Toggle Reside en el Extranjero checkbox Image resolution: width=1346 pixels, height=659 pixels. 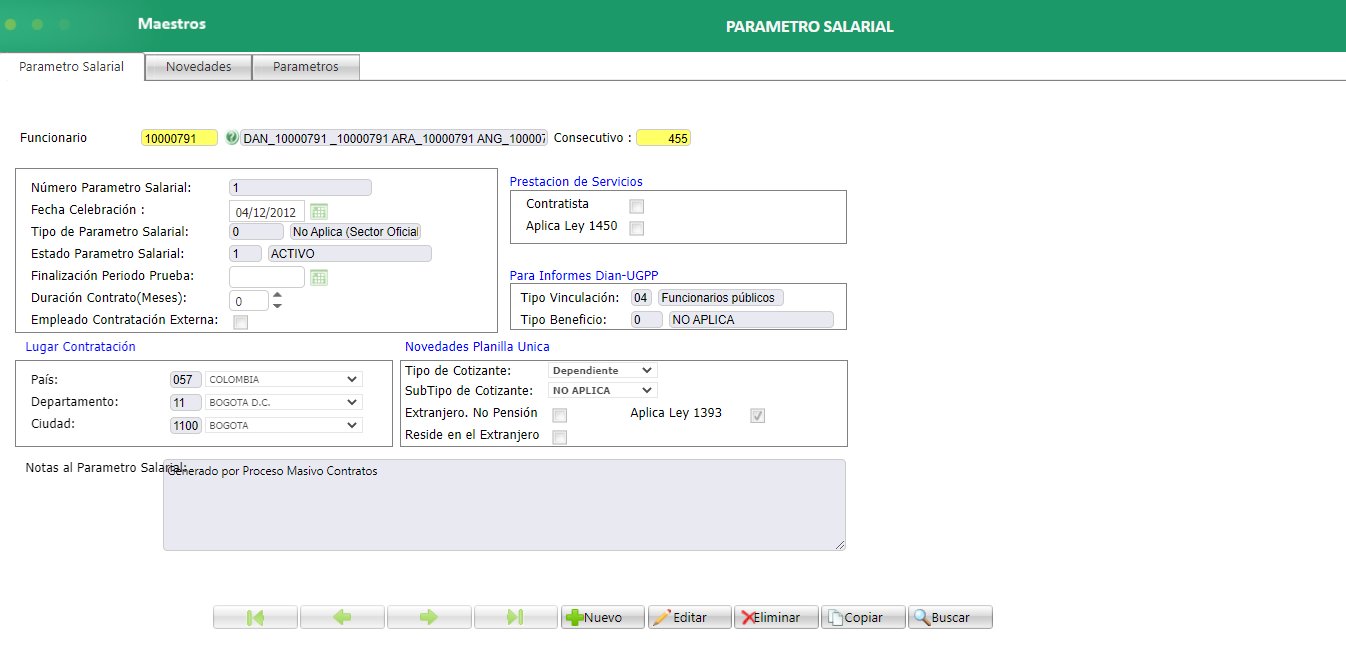(560, 437)
